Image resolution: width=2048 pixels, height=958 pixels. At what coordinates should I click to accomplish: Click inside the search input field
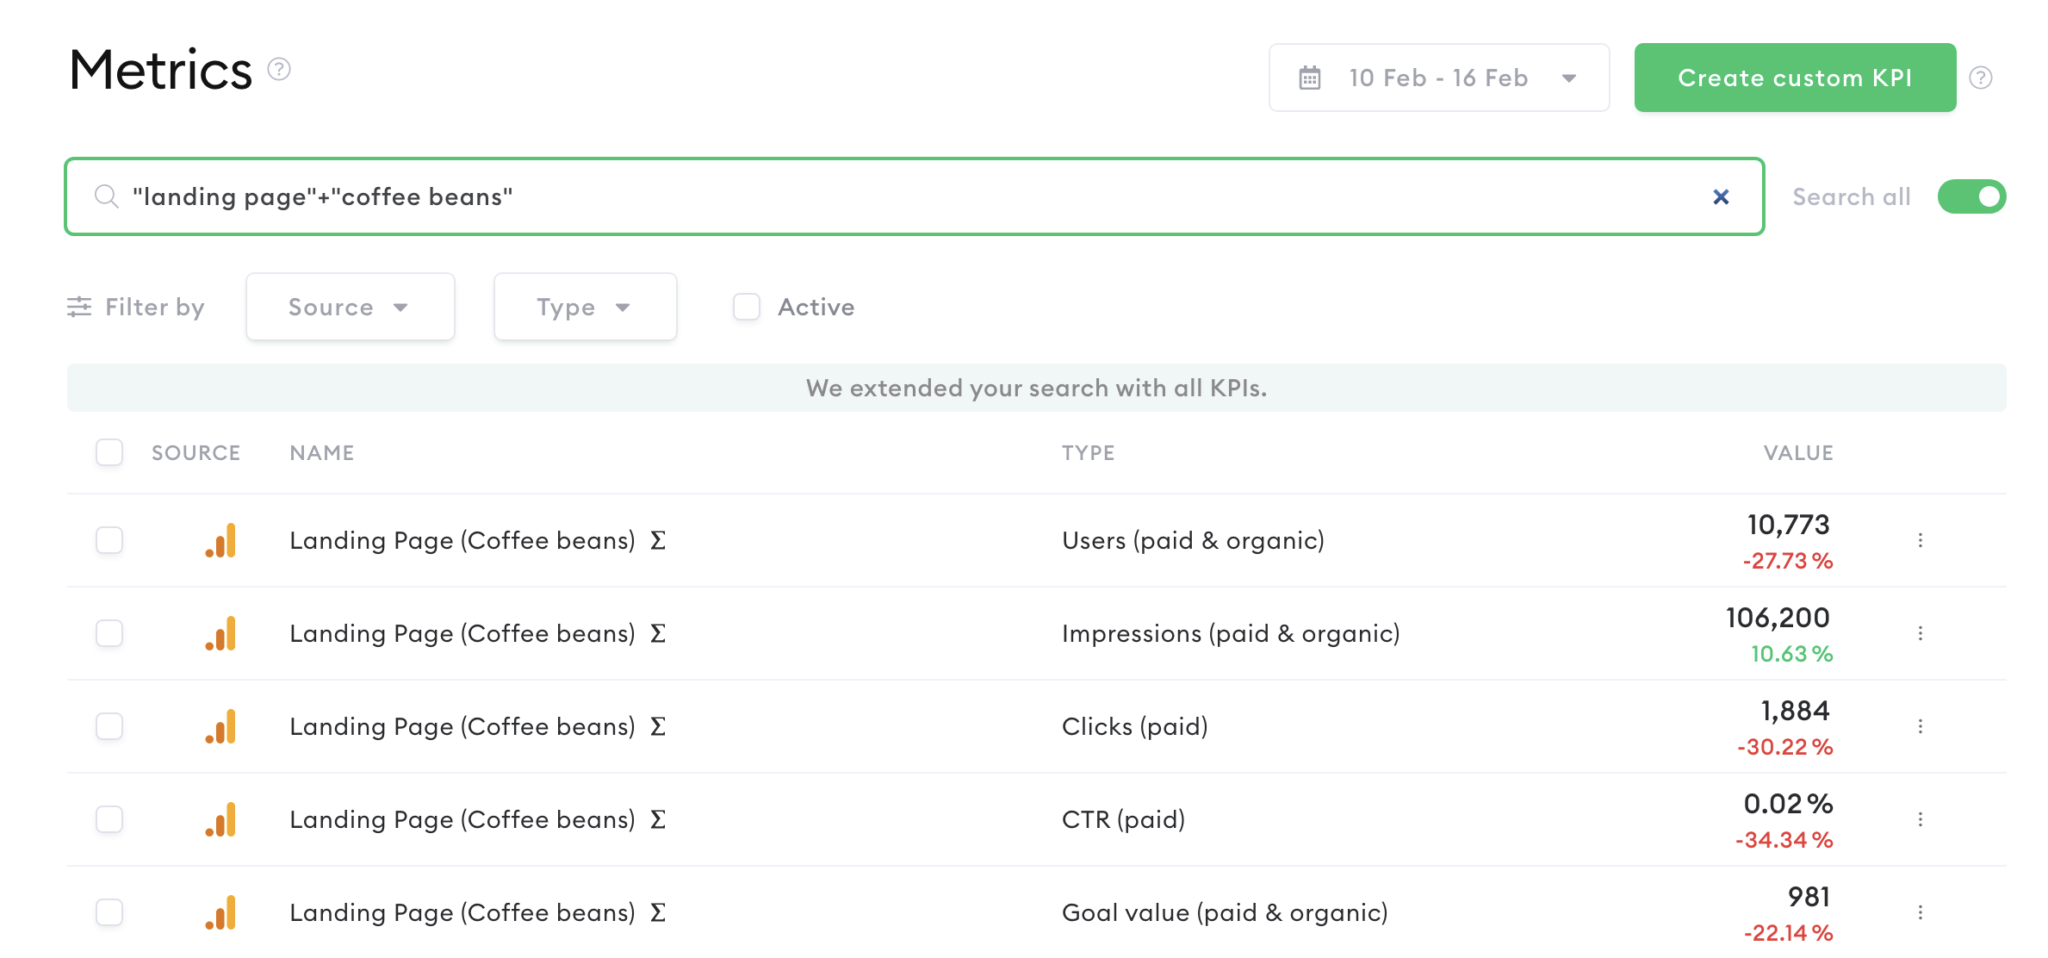tap(800, 196)
